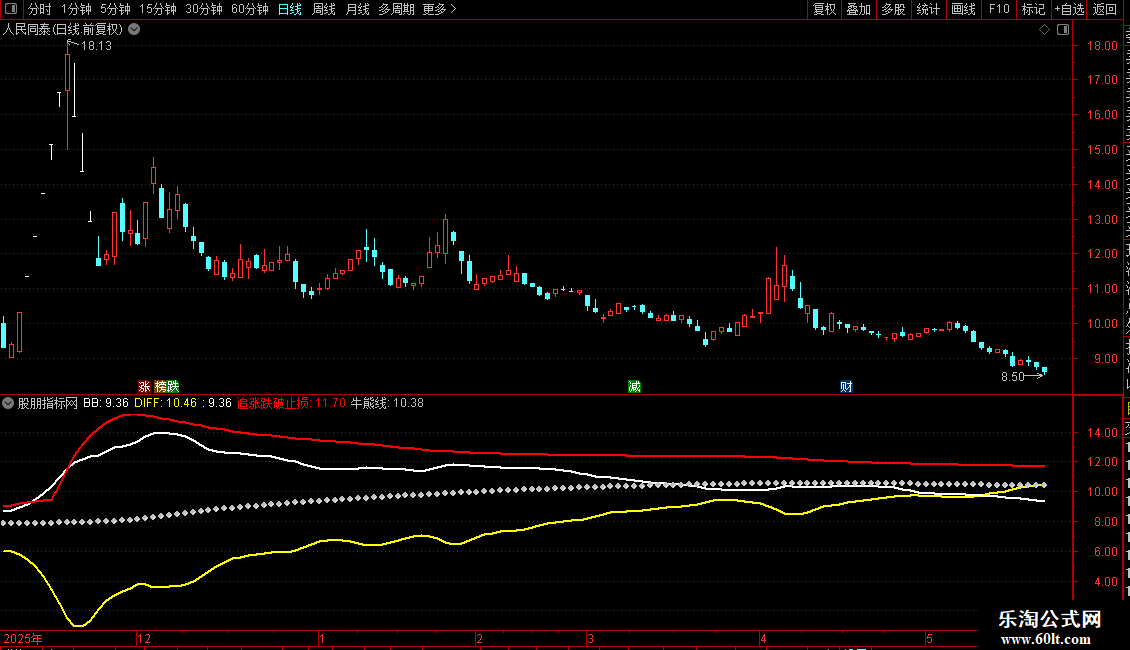Screen dimensions: 1130x650
Task: Click the DIFF: 10.46 indicator value
Action: tap(166, 403)
